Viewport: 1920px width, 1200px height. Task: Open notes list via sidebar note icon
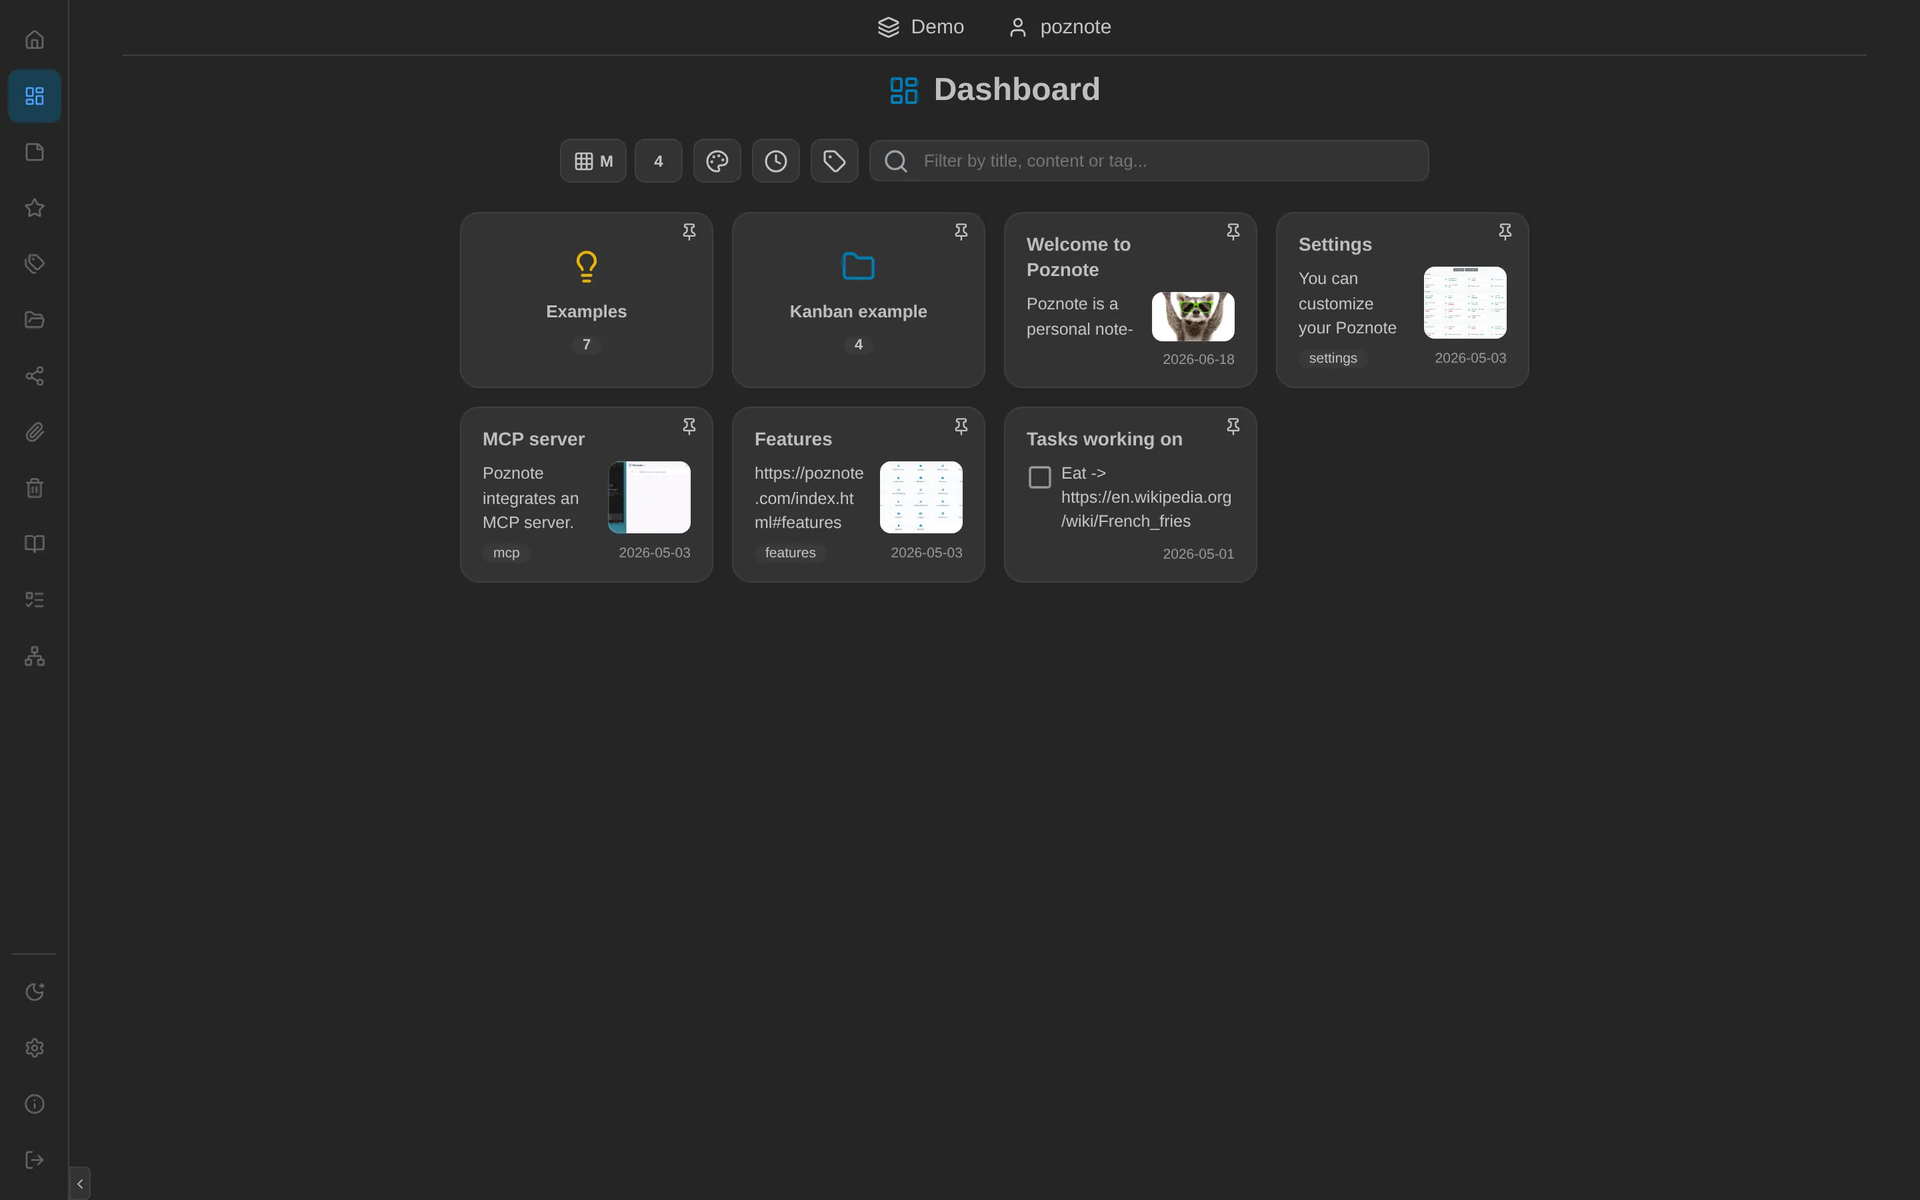point(35,152)
